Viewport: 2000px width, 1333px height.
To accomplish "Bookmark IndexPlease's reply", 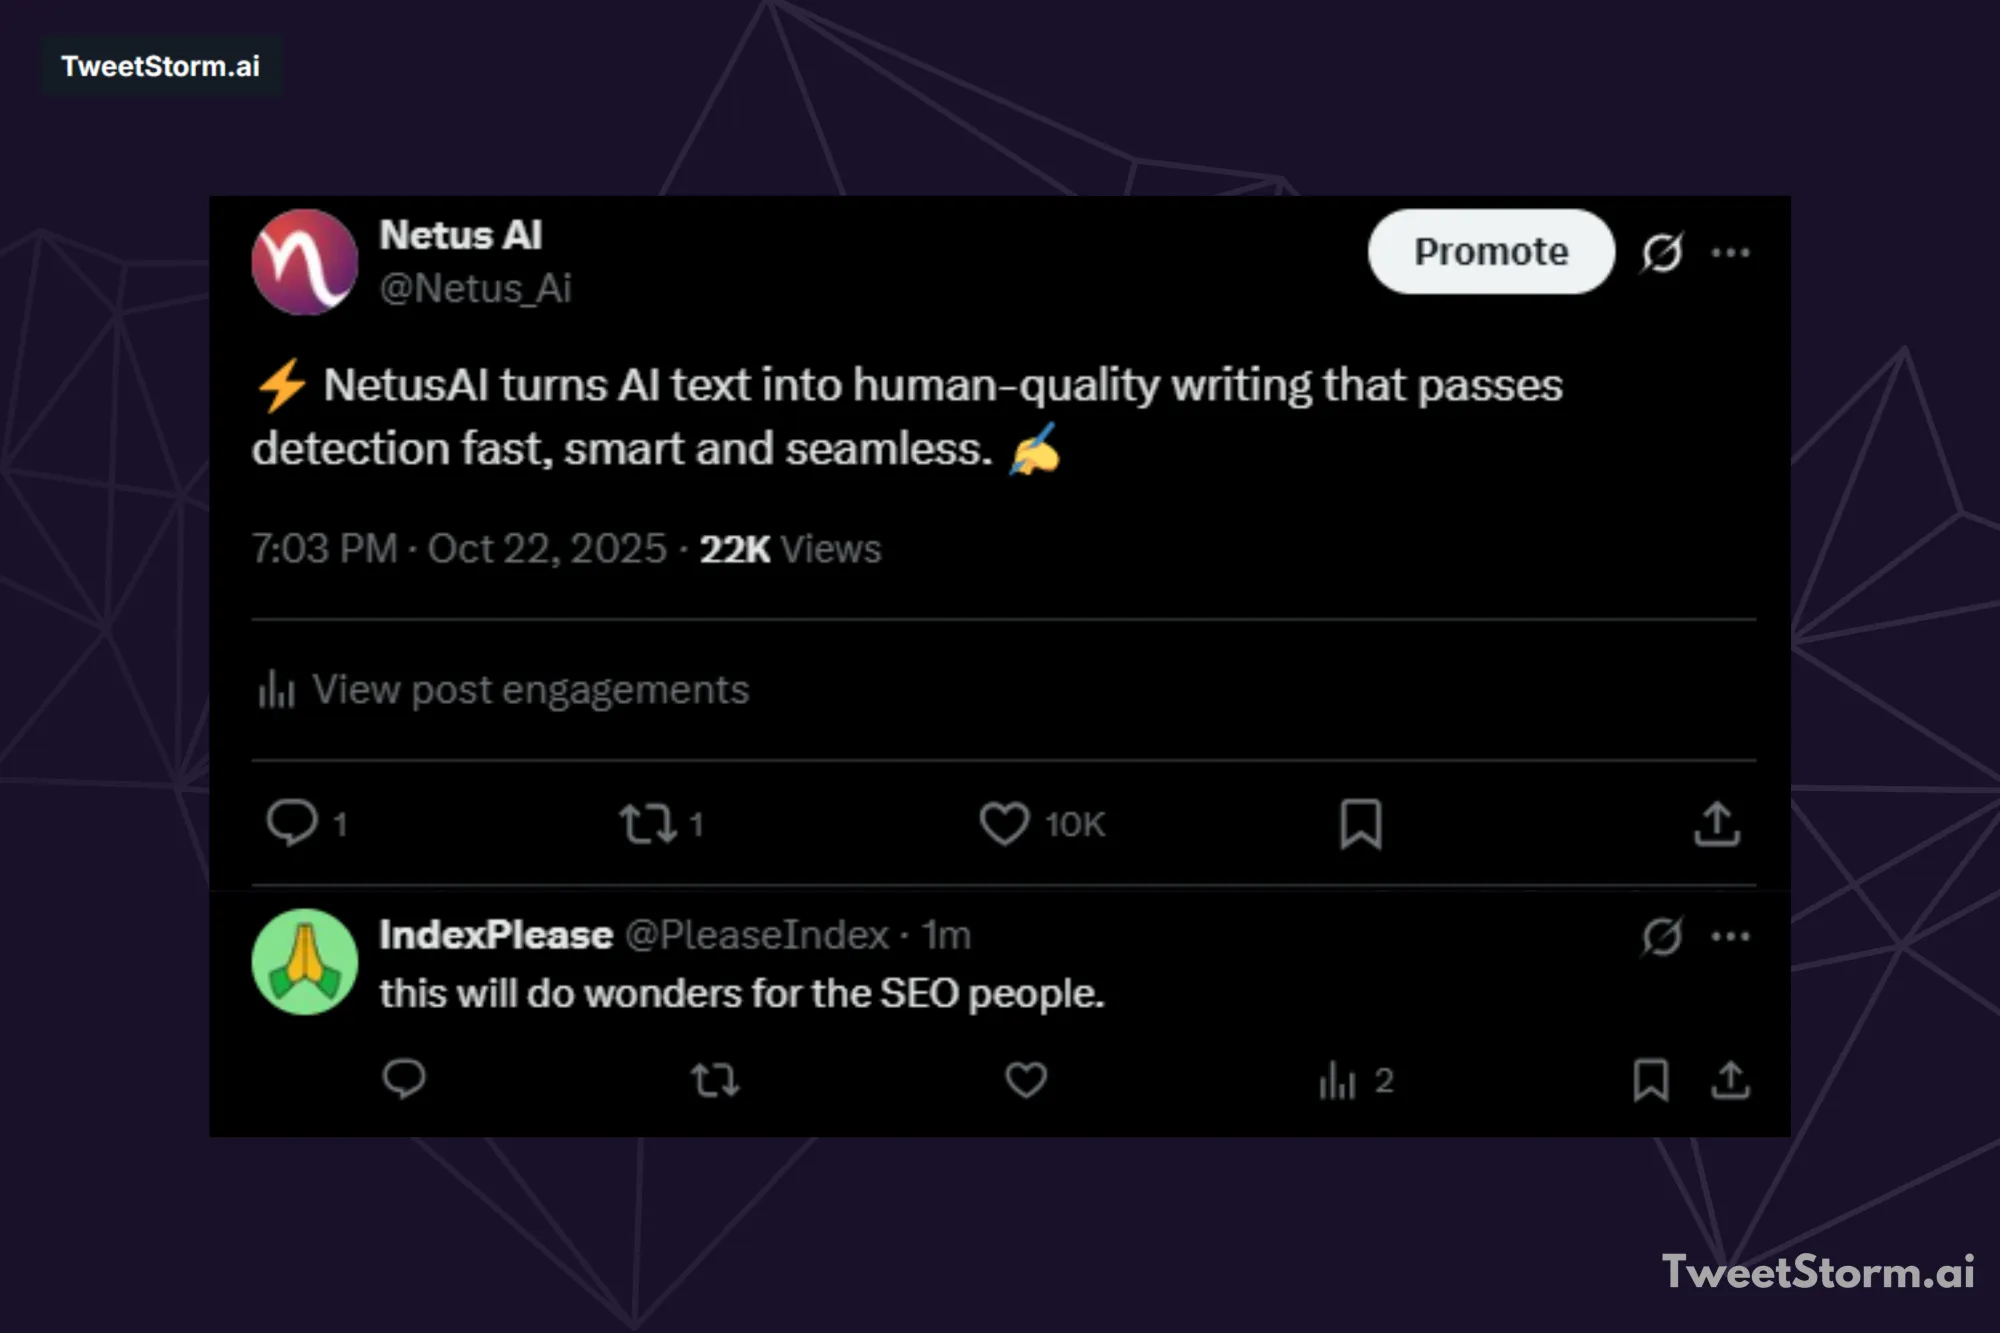I will coord(1651,1080).
